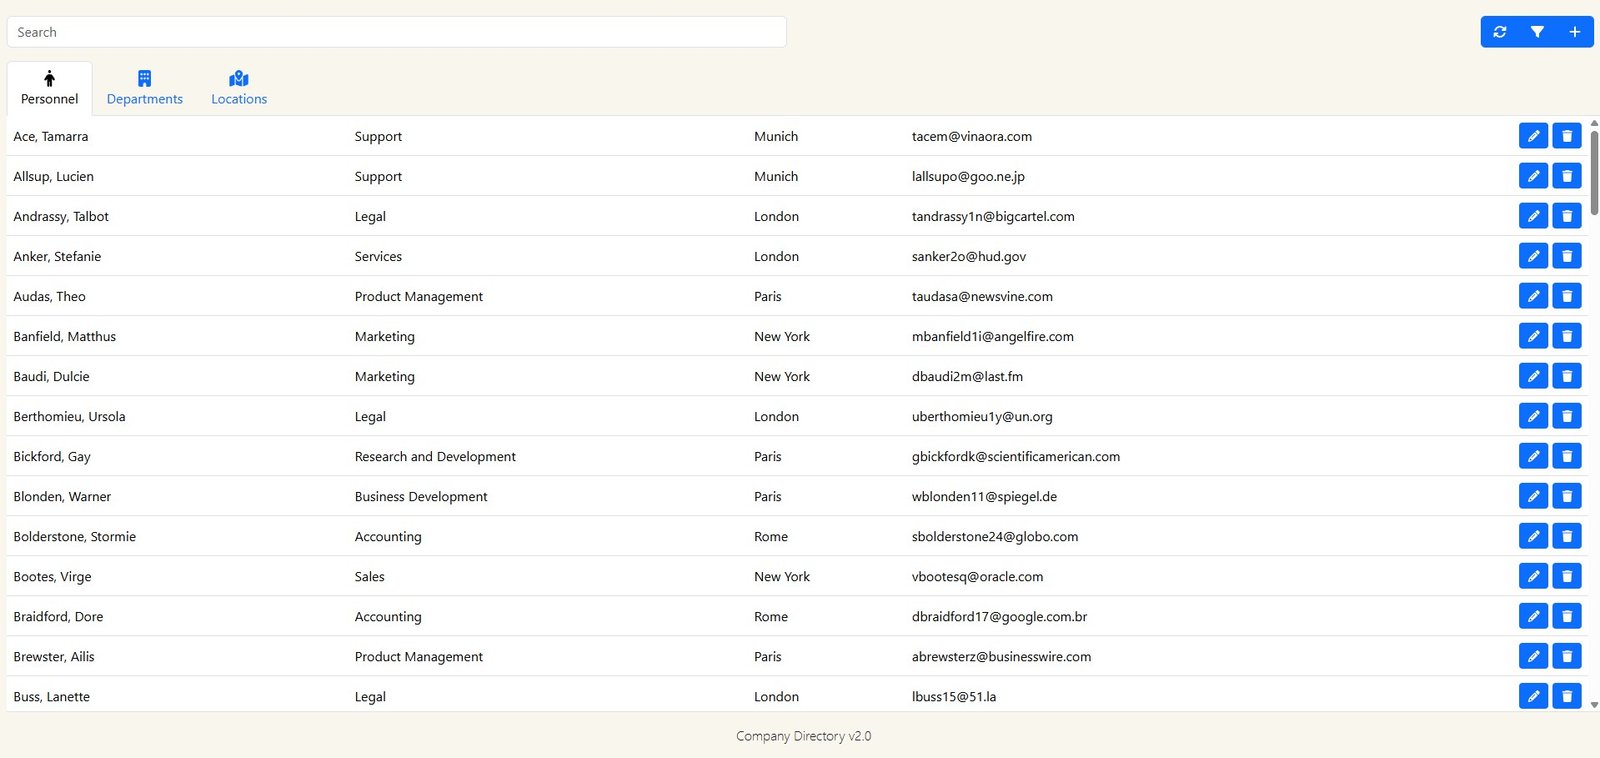The width and height of the screenshot is (1600, 758).
Task: Switch to the Departments tab
Action: tap(145, 88)
